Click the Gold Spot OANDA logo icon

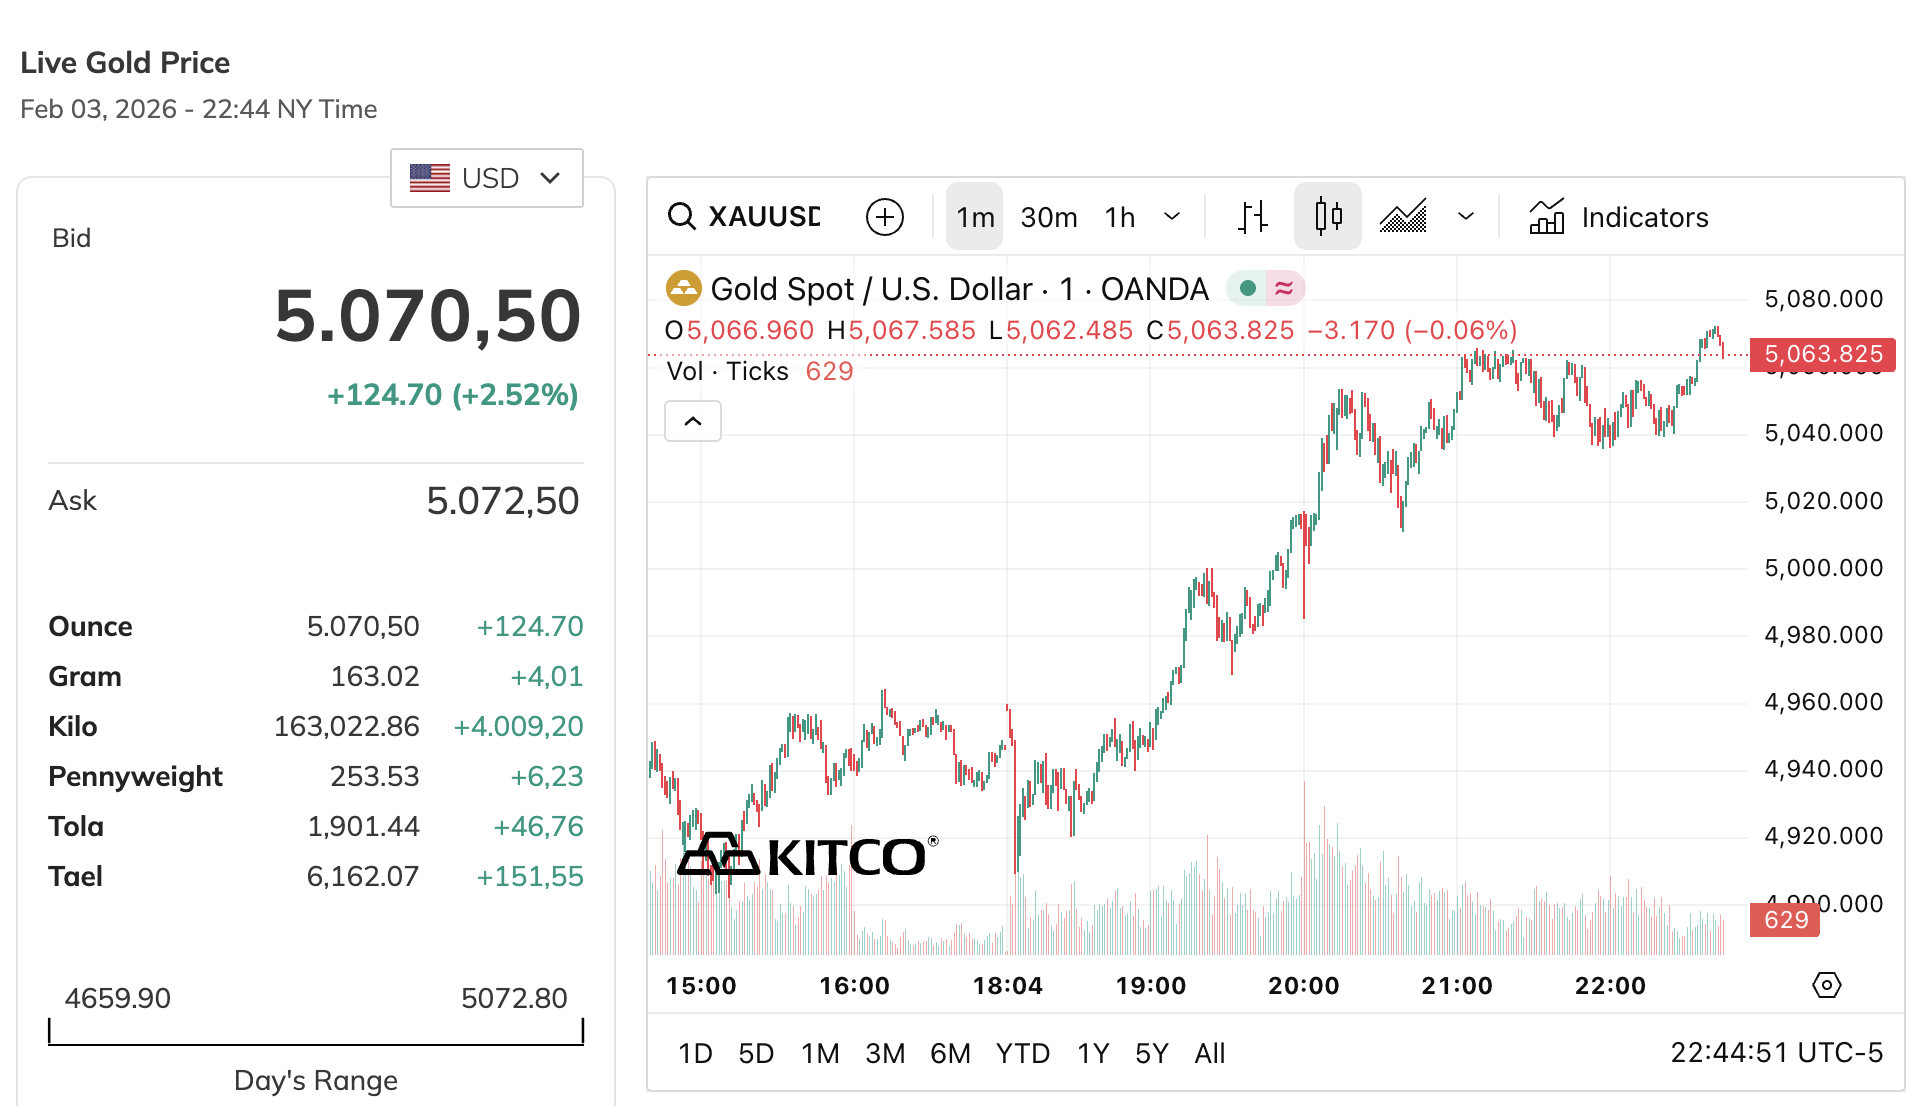pyautogui.click(x=685, y=288)
